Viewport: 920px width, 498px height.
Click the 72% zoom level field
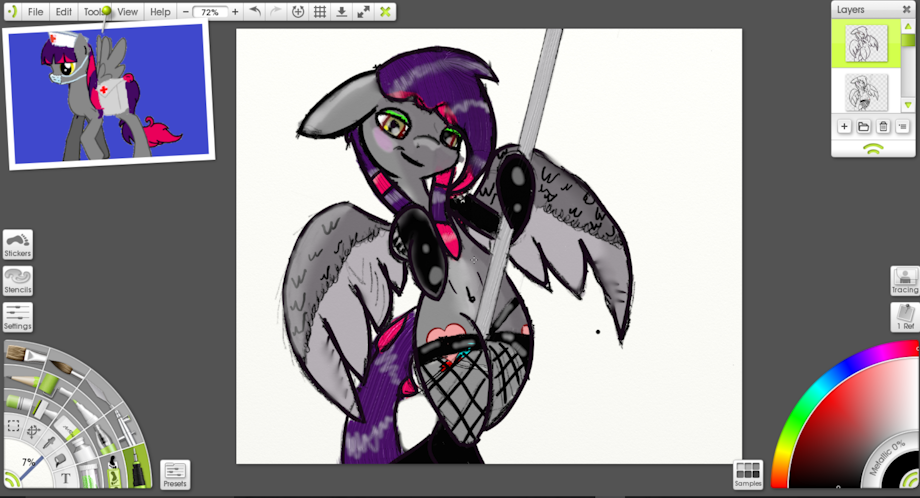tap(210, 12)
